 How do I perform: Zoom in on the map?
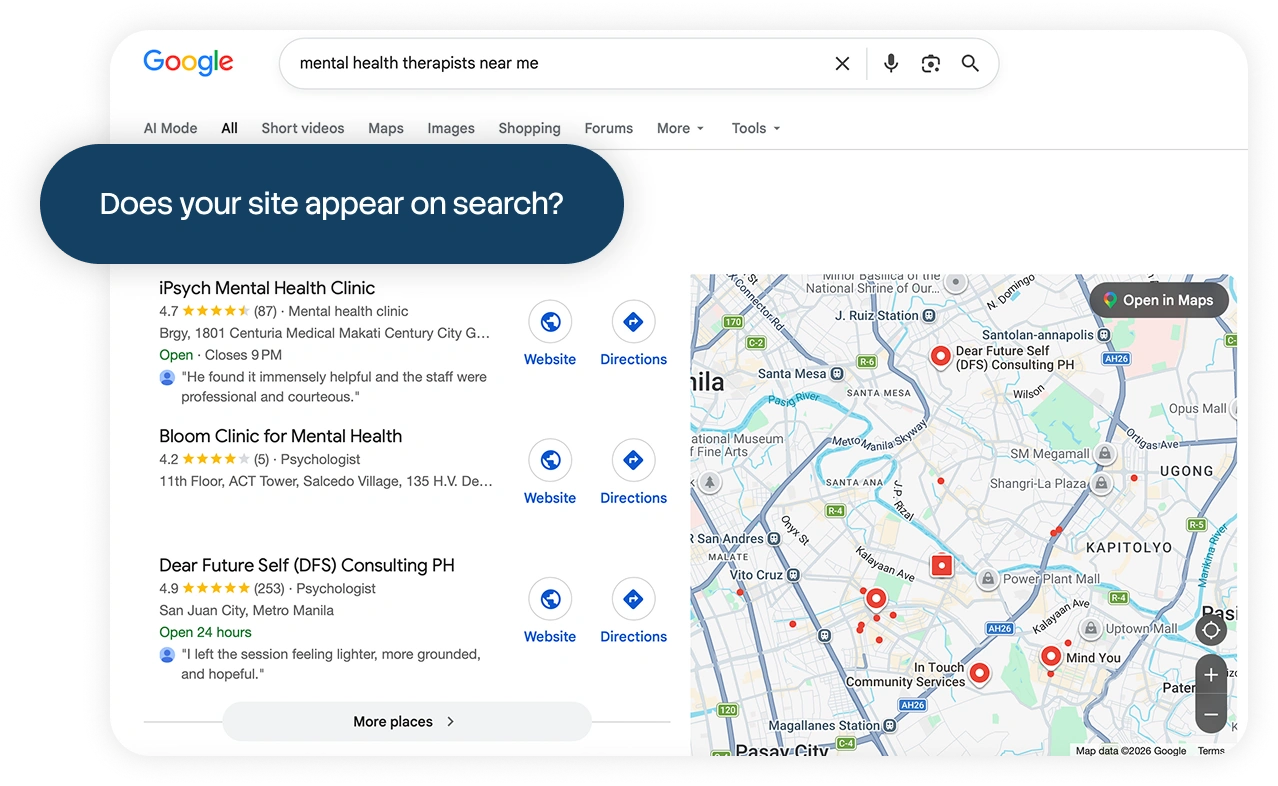(x=1211, y=675)
